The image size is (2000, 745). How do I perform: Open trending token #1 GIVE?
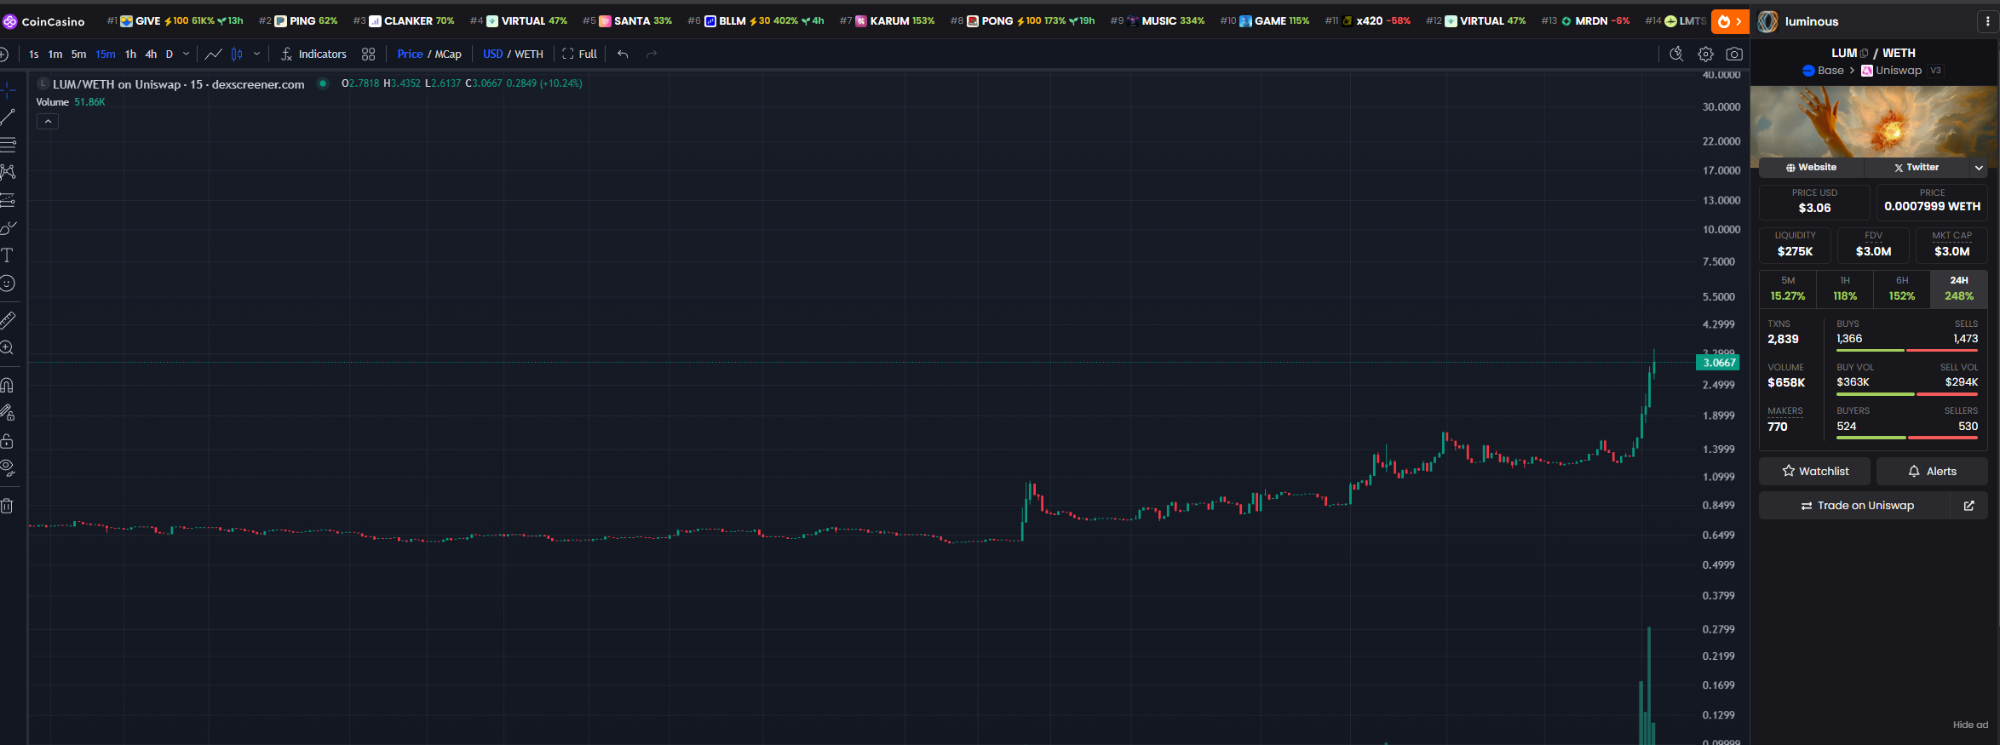[175, 21]
